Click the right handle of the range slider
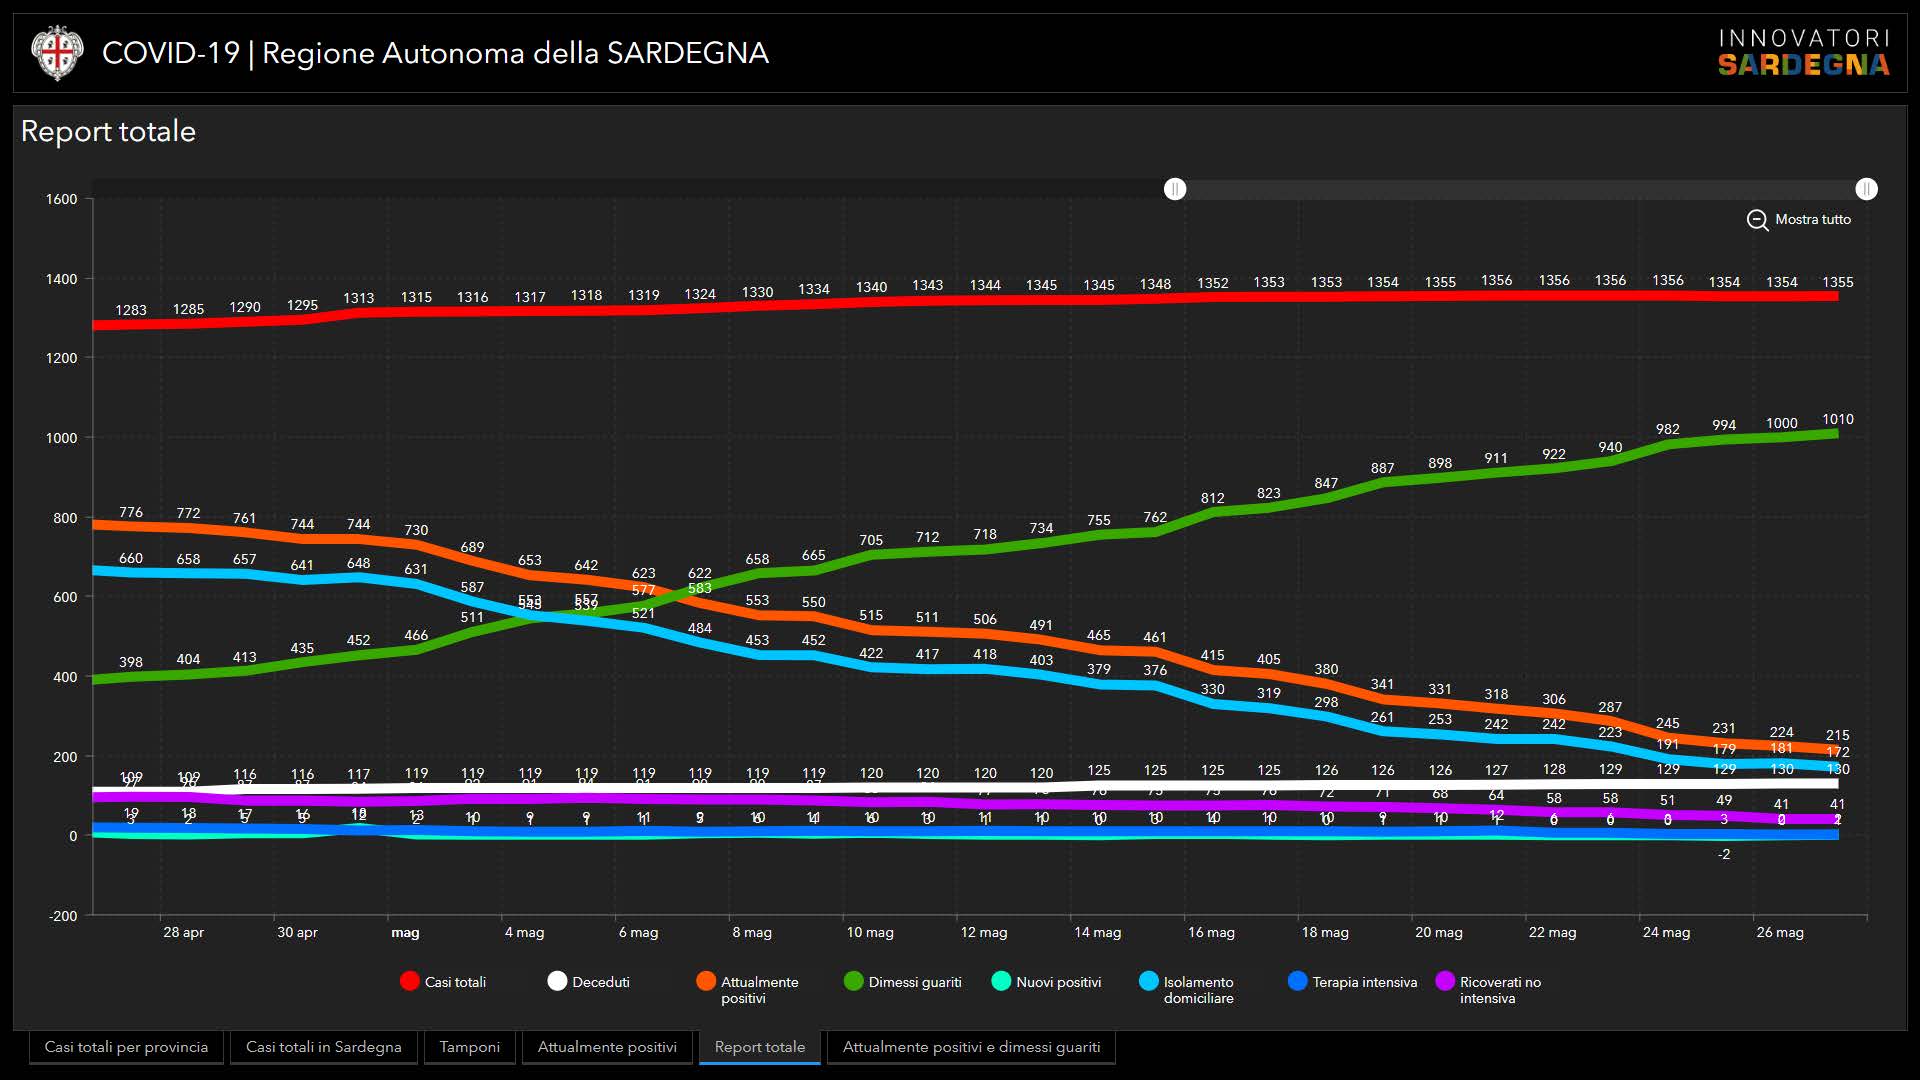 coord(1866,189)
